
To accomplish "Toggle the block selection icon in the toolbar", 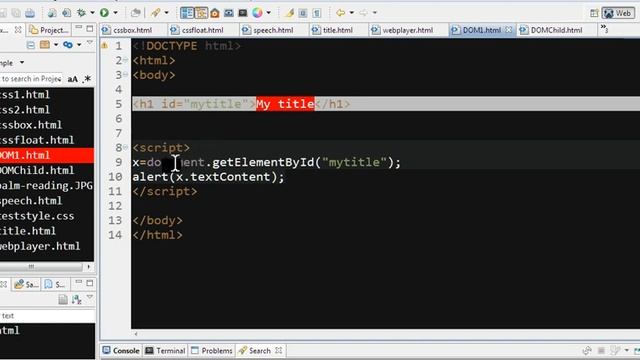I will (x=303, y=13).
